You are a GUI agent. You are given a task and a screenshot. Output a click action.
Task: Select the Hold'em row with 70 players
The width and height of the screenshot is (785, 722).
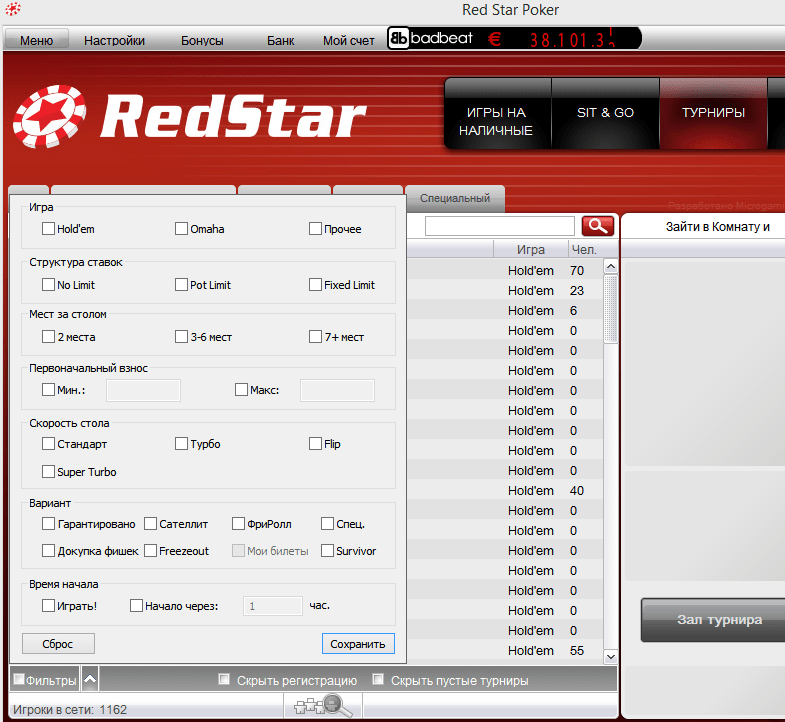[505, 270]
